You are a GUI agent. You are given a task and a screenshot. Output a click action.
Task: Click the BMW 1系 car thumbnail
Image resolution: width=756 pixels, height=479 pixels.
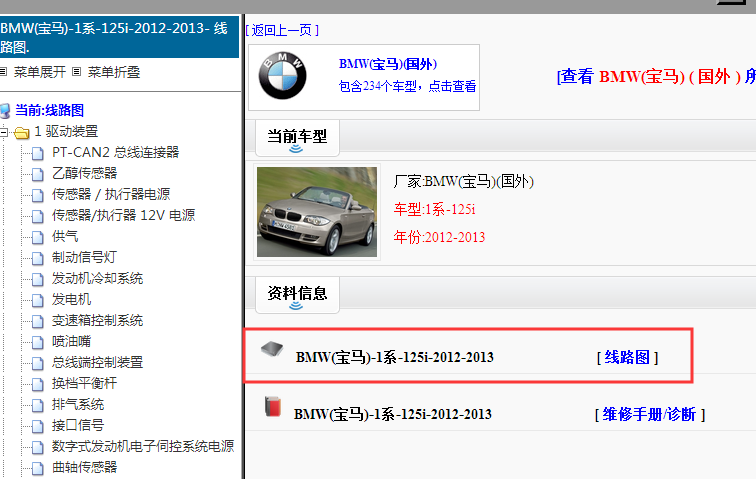tap(317, 212)
